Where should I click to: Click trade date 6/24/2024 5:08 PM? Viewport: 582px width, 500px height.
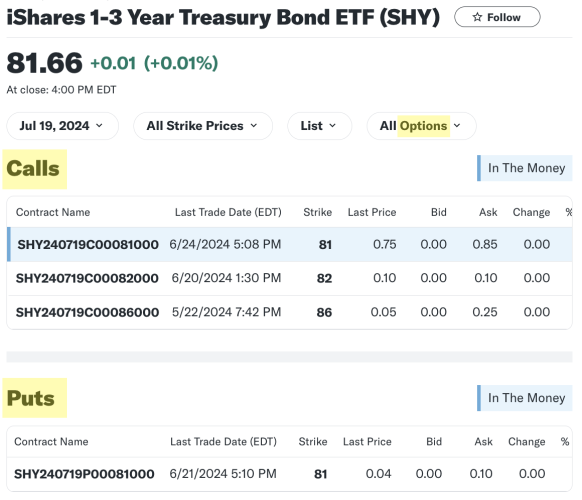point(225,244)
